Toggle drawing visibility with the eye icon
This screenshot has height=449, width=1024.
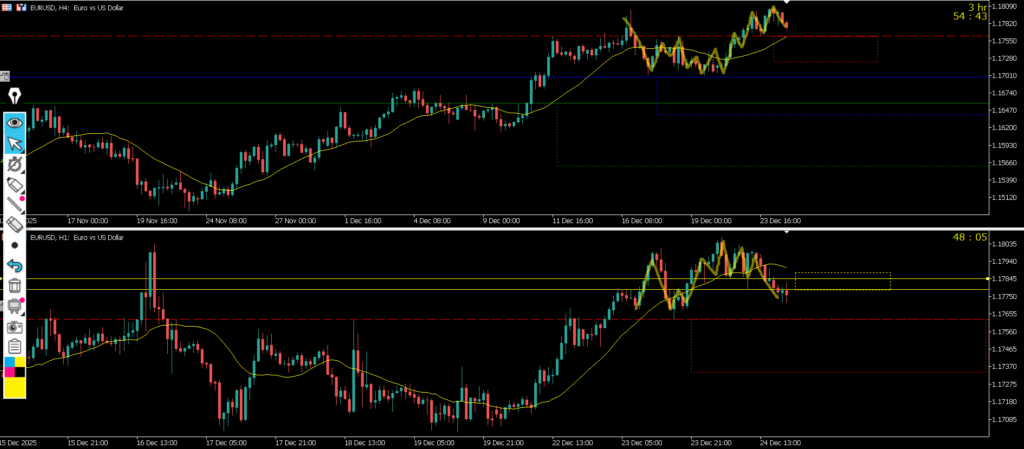[x=15, y=123]
